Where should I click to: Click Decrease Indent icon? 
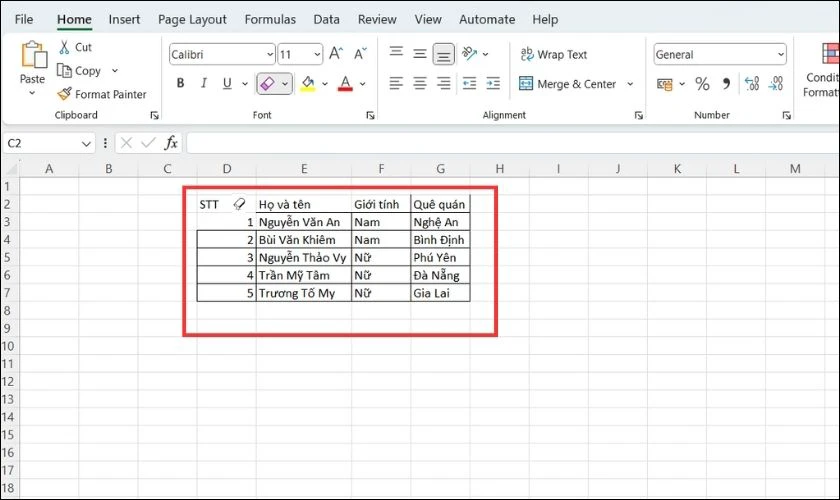point(469,84)
